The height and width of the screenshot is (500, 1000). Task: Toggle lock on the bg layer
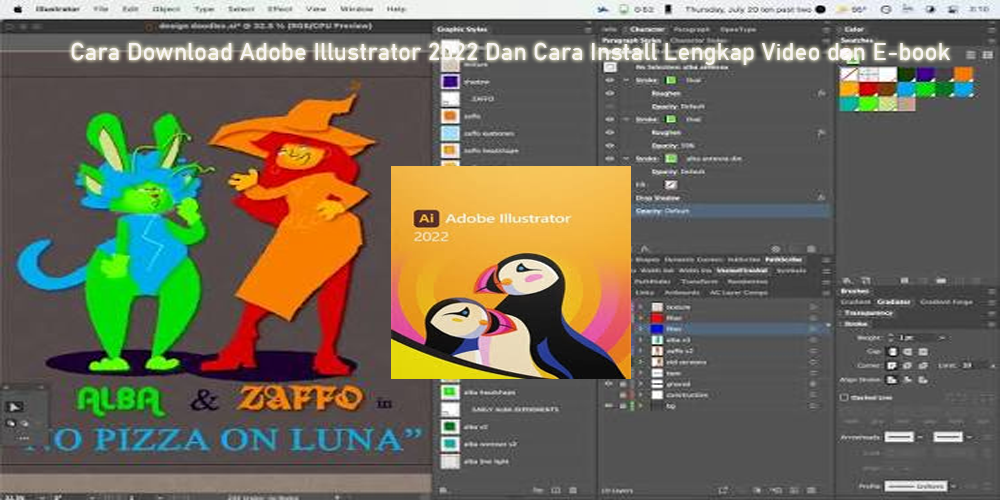(x=623, y=406)
